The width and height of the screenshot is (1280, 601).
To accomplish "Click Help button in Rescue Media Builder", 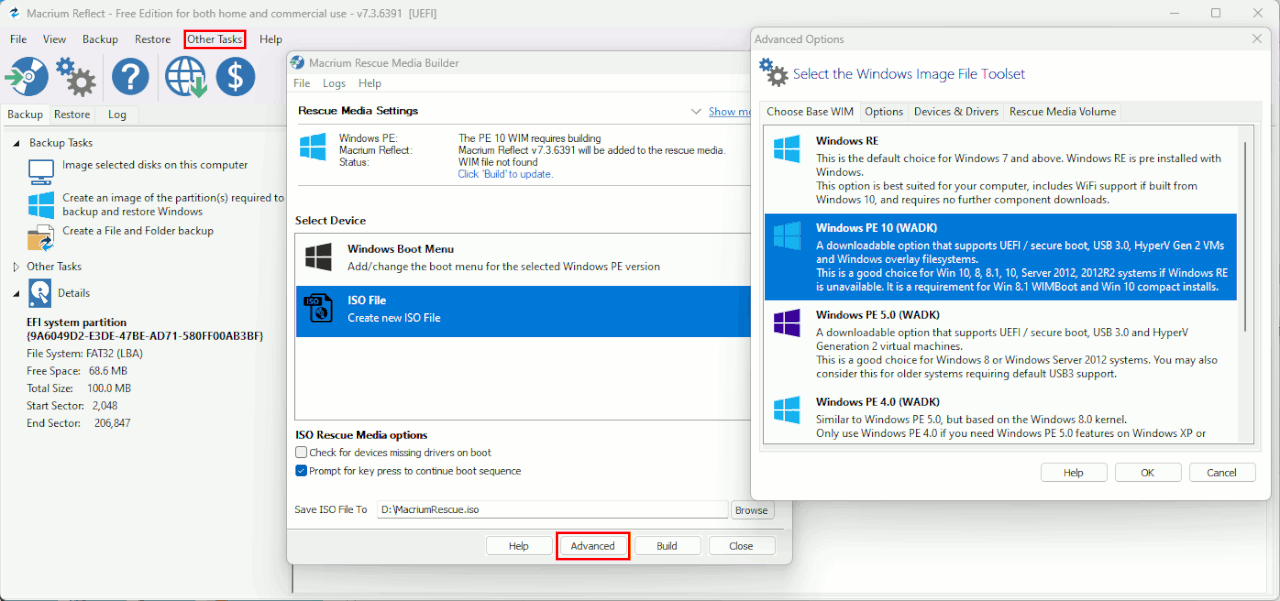I will click(519, 546).
